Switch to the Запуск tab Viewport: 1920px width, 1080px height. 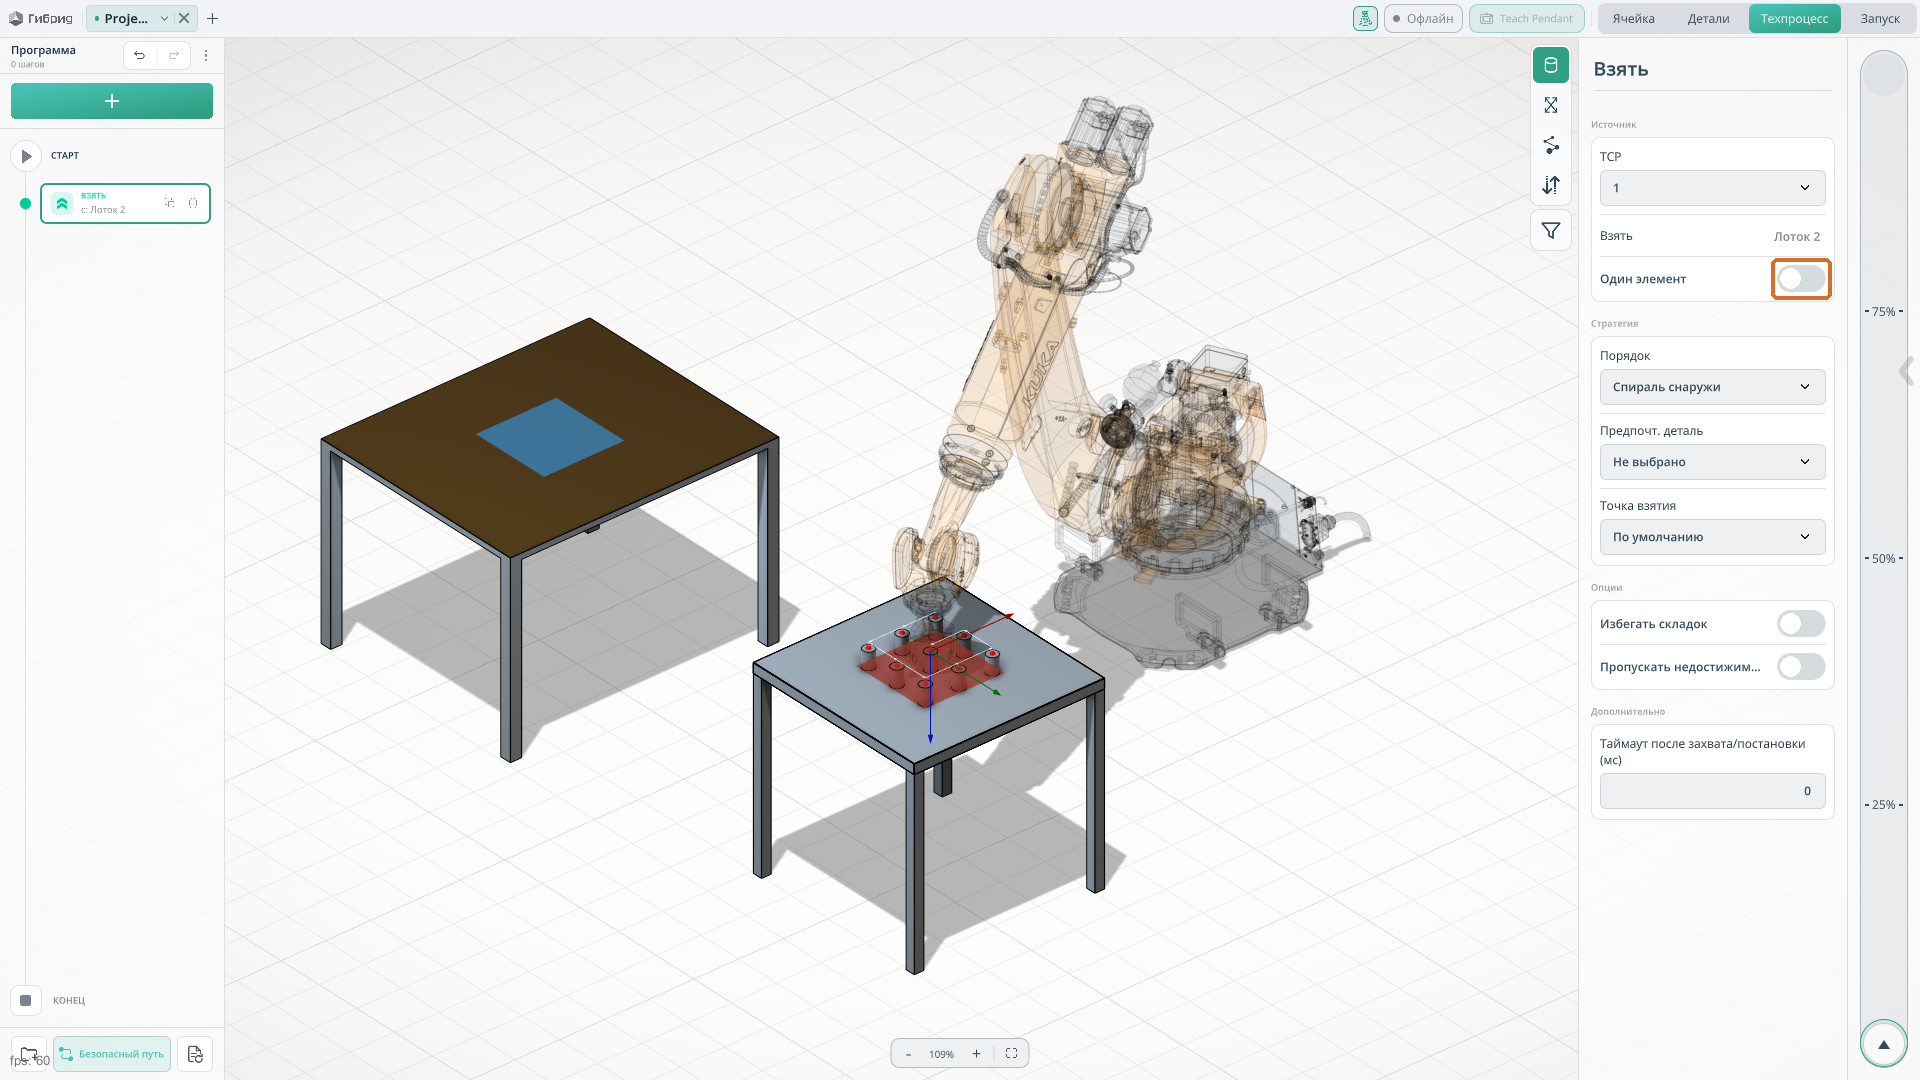click(x=1879, y=18)
